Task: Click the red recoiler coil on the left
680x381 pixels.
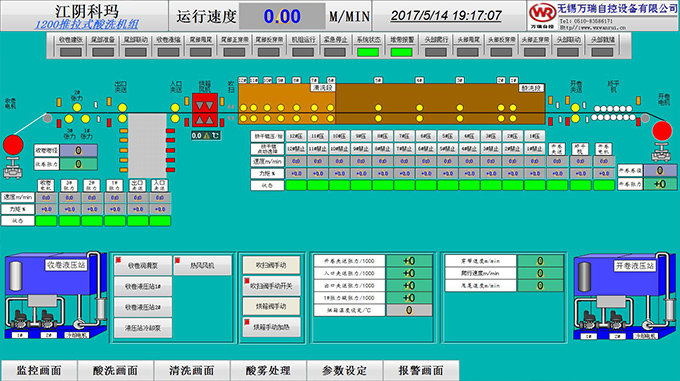Action: point(13,145)
